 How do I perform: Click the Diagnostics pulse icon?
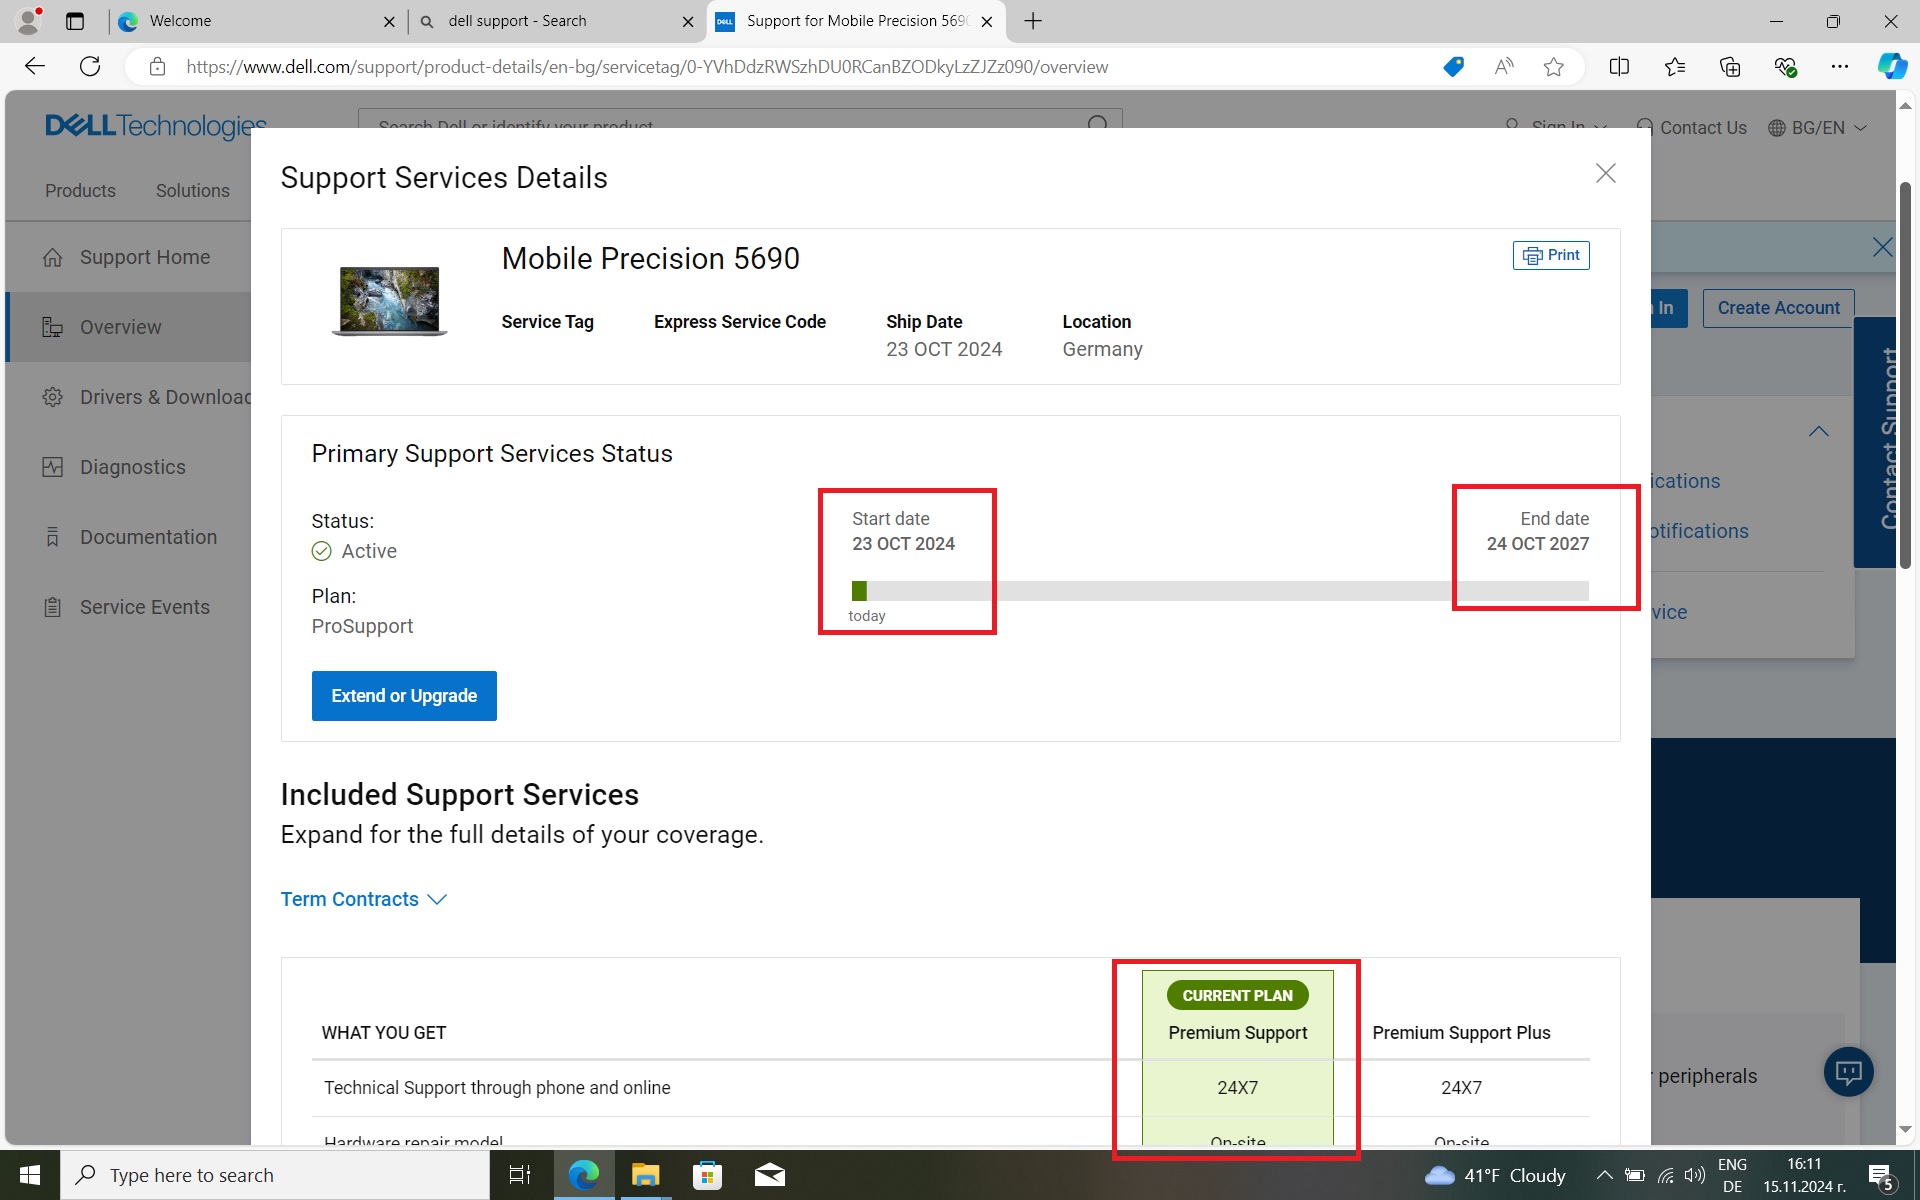(53, 467)
